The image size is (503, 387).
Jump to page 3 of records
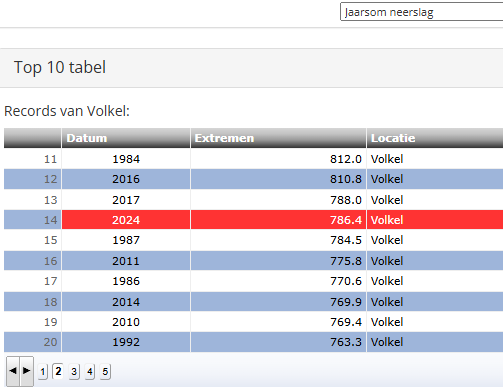click(74, 371)
